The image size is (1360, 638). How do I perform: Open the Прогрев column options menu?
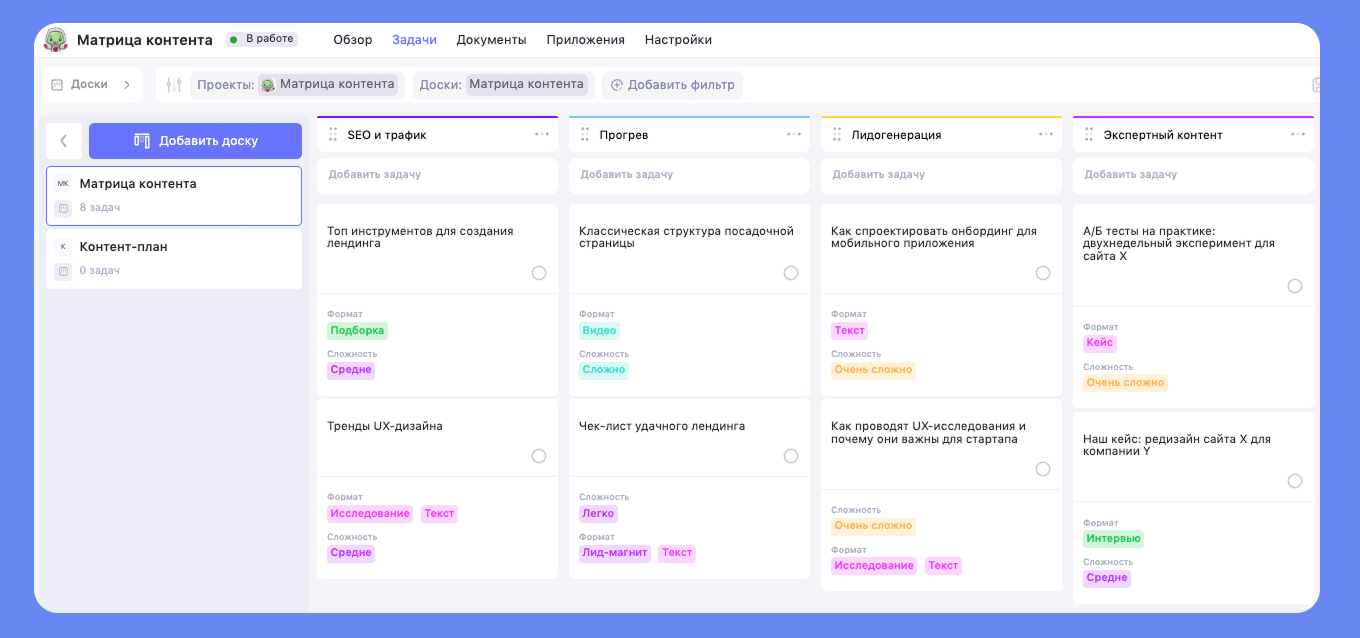794,134
